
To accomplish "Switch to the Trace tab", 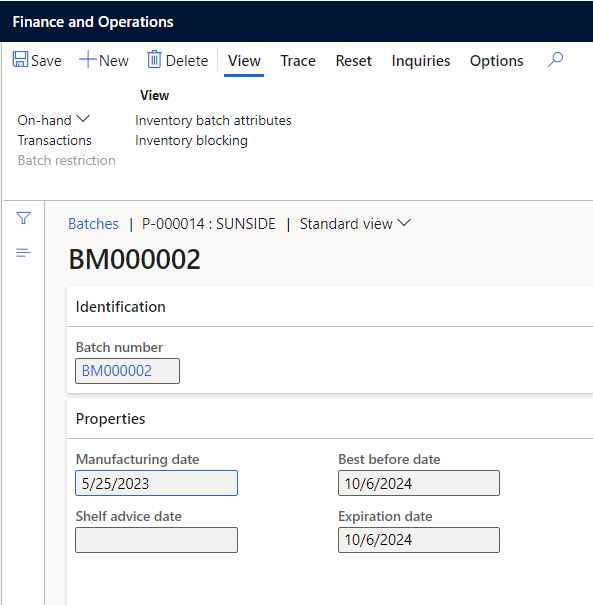I will [298, 61].
